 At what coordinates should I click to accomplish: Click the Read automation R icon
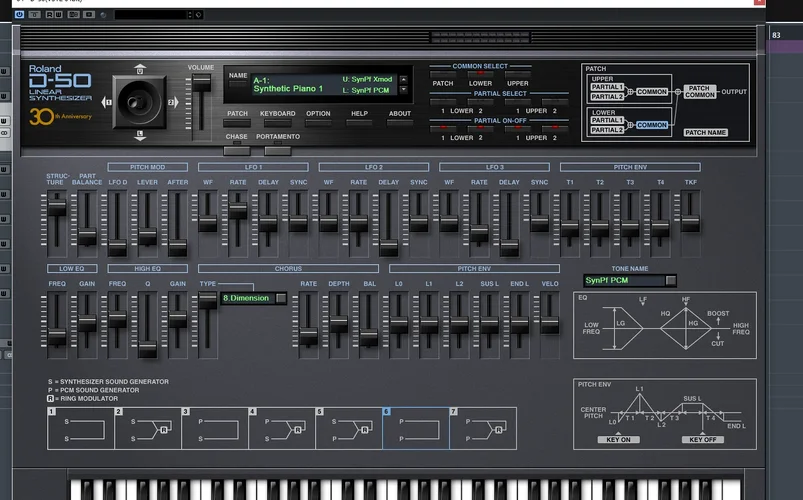point(49,14)
